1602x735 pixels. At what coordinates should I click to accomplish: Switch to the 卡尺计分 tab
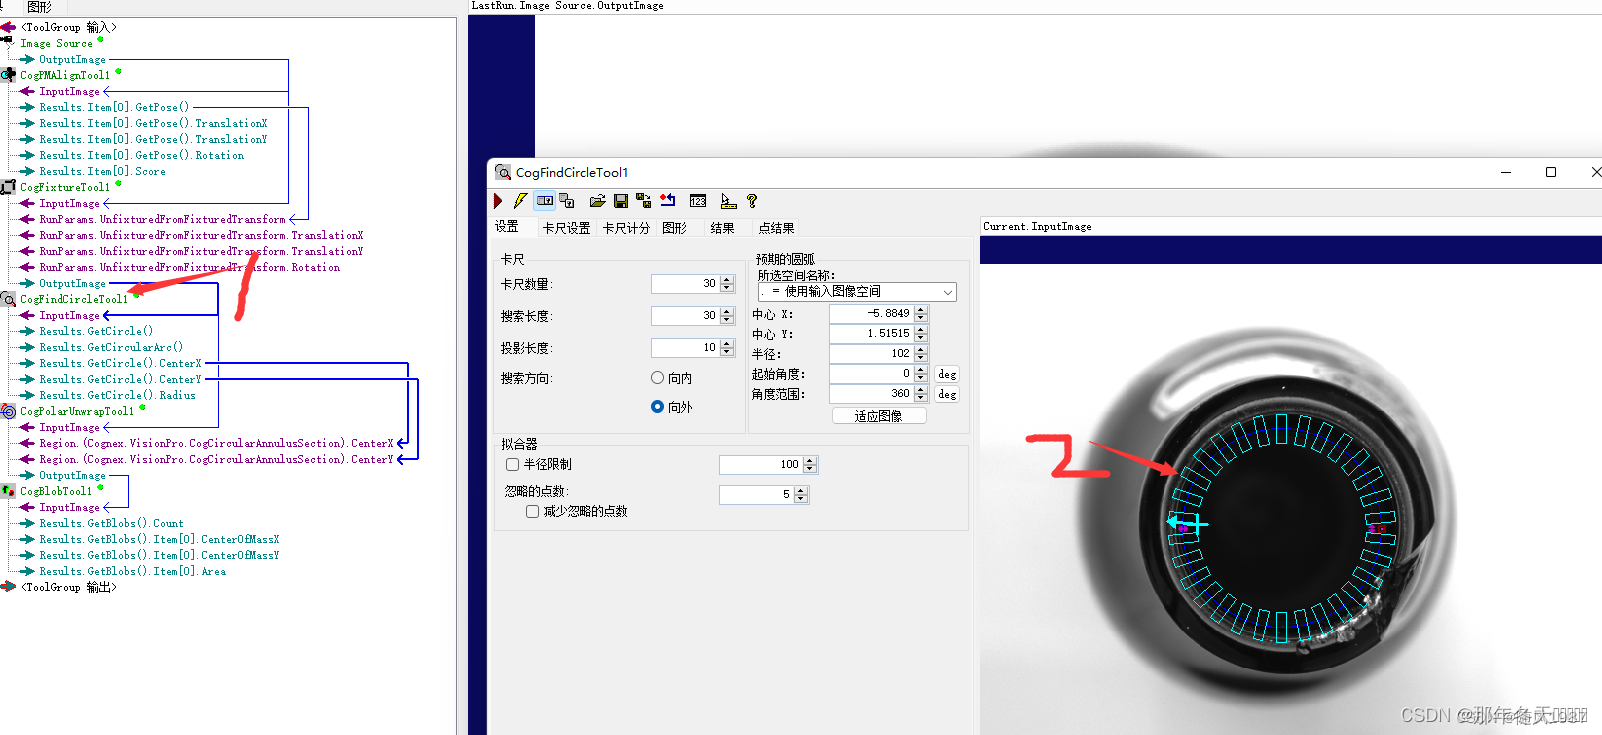click(x=626, y=228)
